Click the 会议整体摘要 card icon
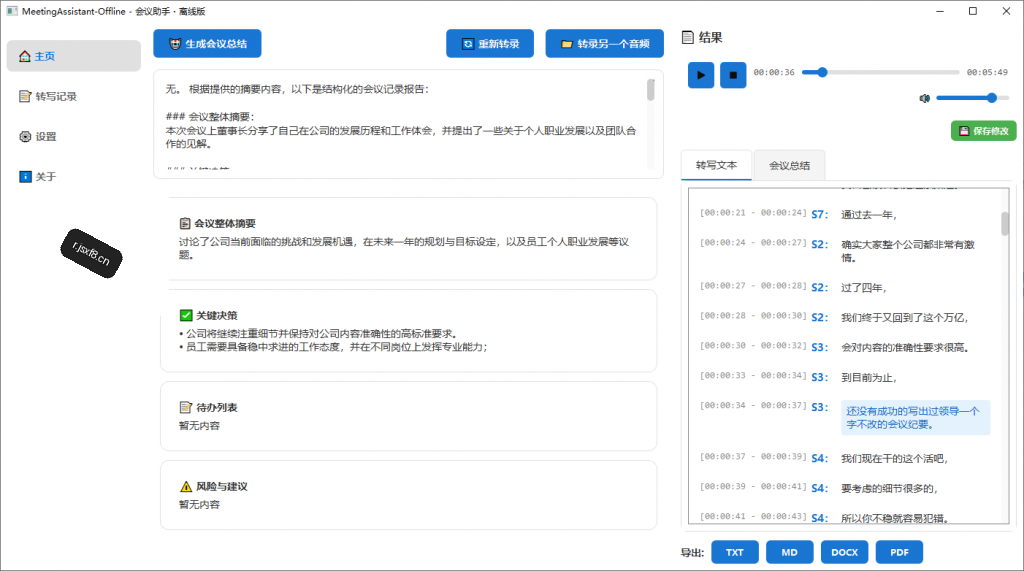The width and height of the screenshot is (1024, 571). click(x=185, y=223)
